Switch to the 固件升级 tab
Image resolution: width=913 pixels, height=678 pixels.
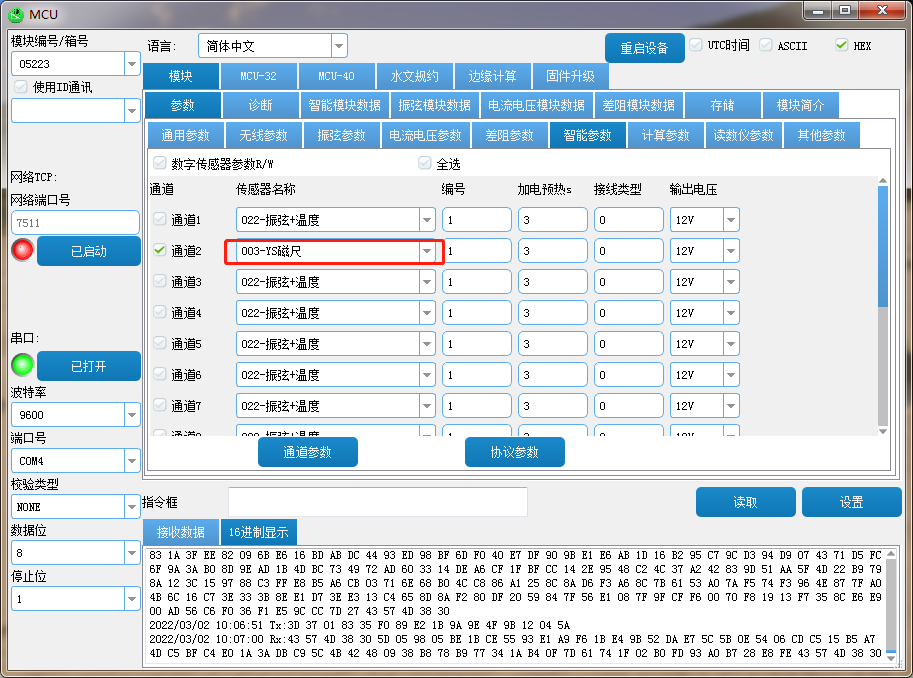click(570, 76)
